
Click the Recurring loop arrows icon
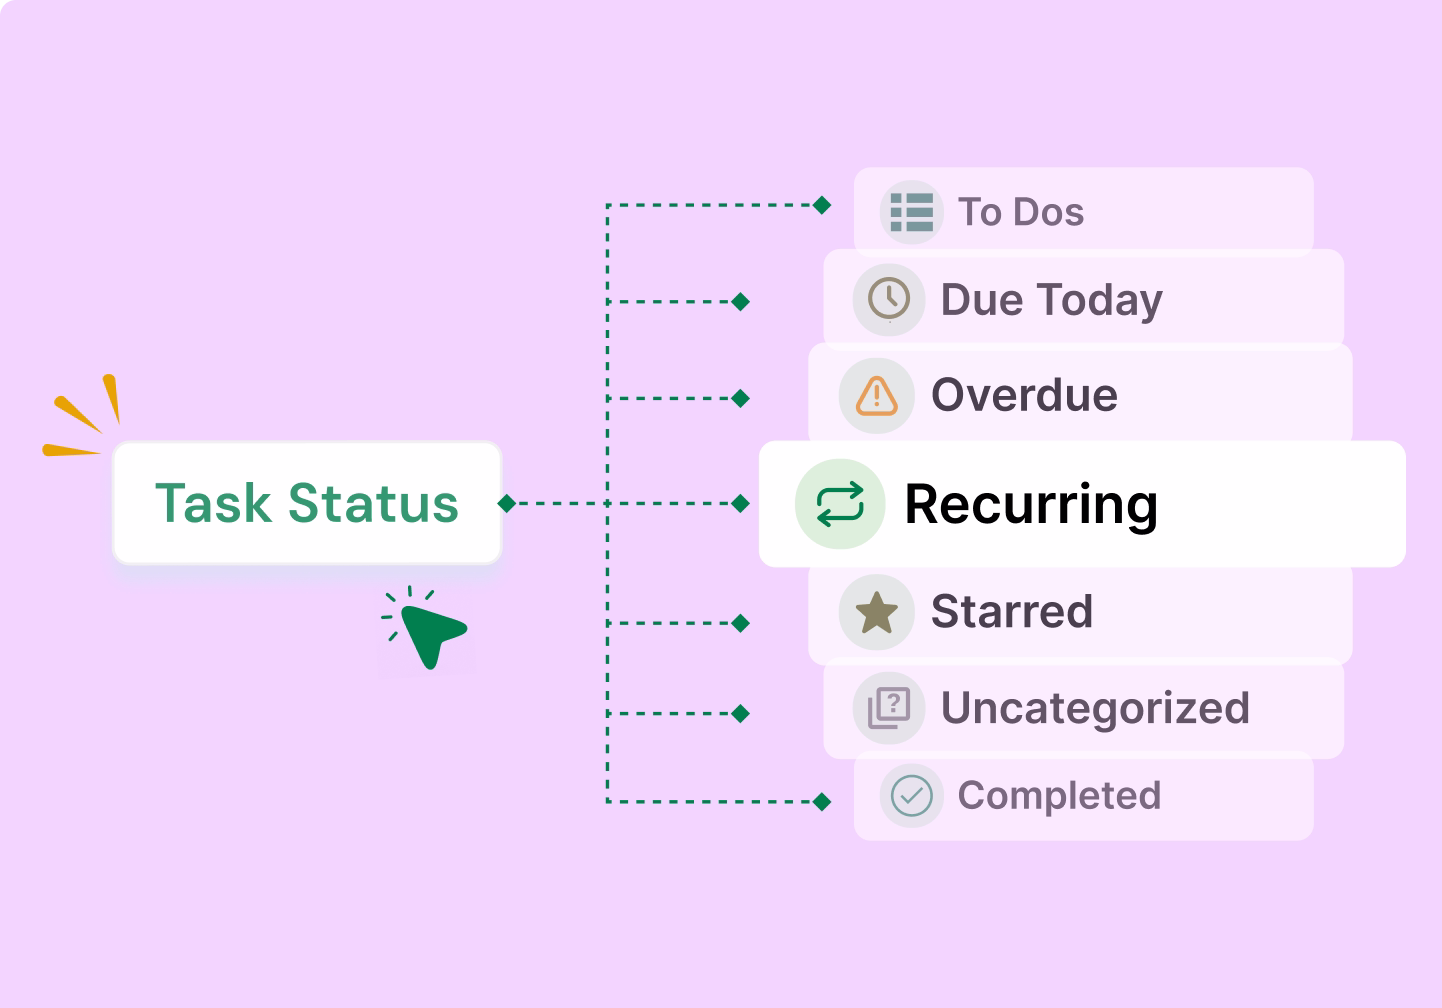point(840,504)
